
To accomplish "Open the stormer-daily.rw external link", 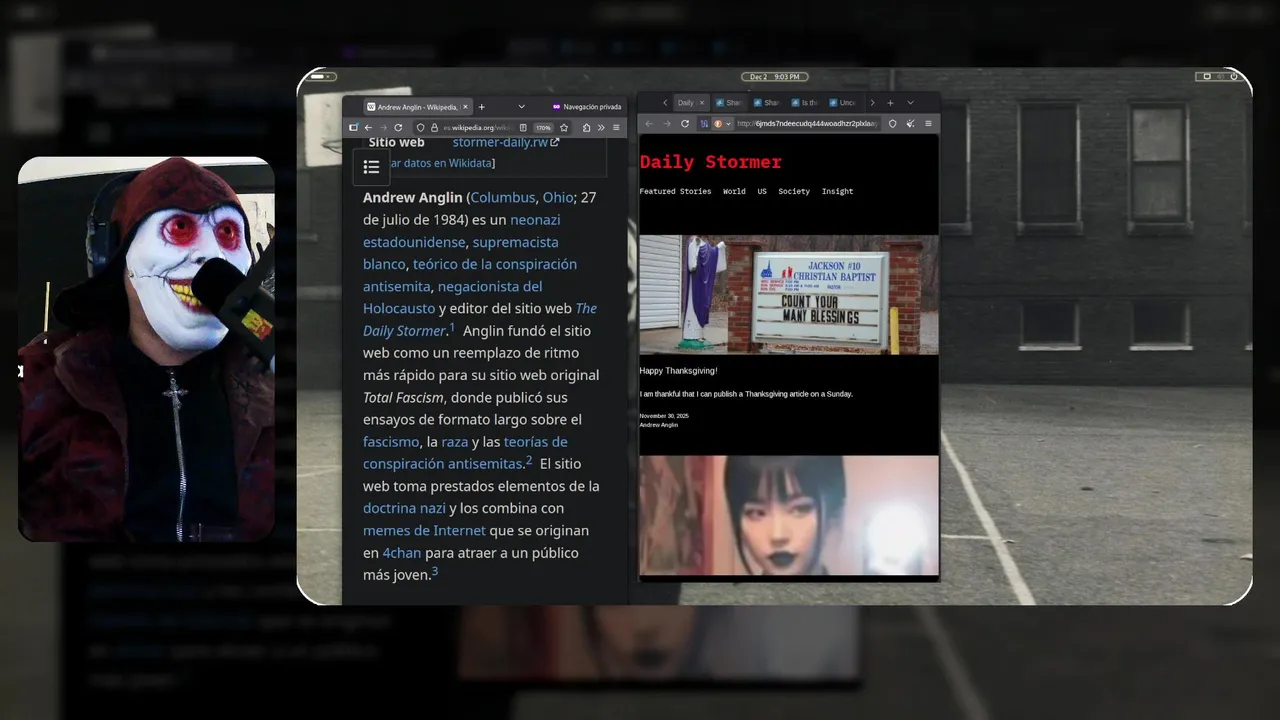I will 506,142.
